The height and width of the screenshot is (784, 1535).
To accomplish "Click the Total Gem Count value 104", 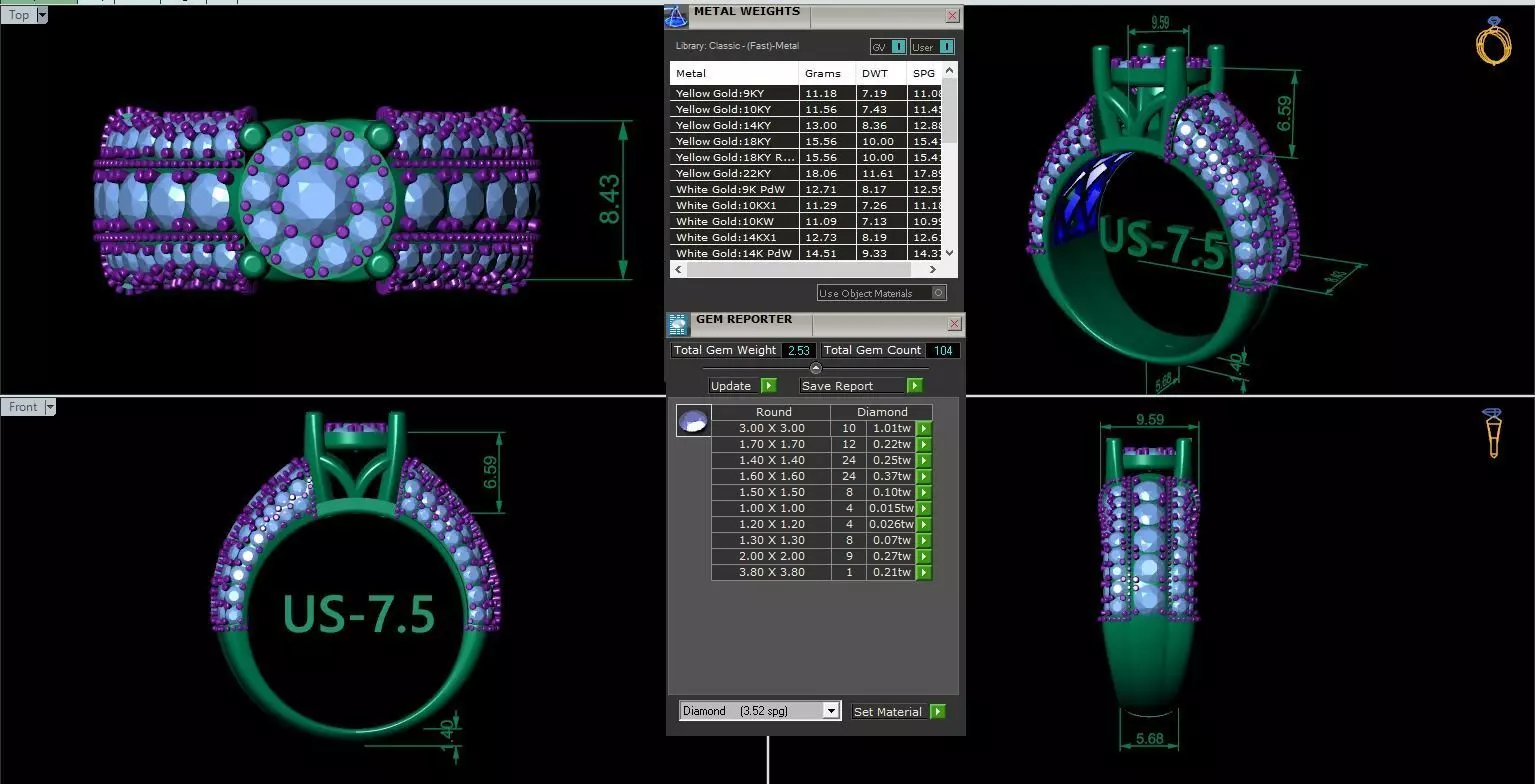I will 942,350.
